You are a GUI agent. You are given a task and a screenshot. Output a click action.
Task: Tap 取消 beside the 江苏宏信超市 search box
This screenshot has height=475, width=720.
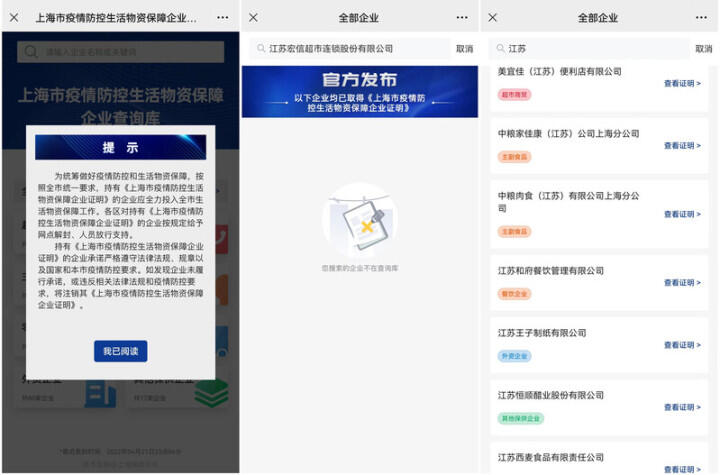pyautogui.click(x=464, y=48)
